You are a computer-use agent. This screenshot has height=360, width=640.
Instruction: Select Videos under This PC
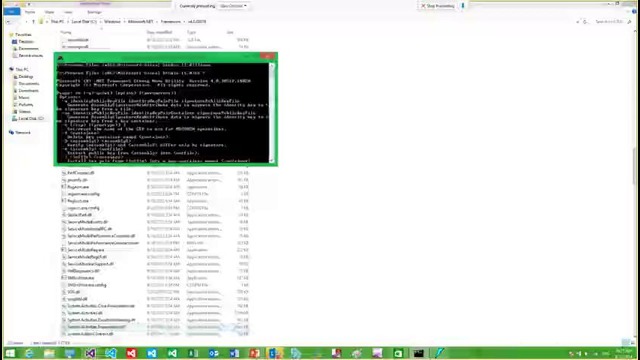(x=24, y=111)
